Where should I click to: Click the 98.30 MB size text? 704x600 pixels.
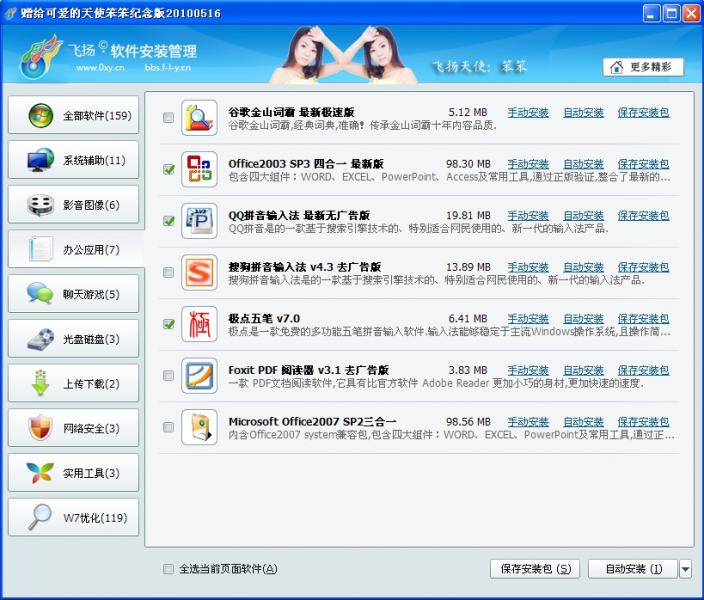(468, 164)
